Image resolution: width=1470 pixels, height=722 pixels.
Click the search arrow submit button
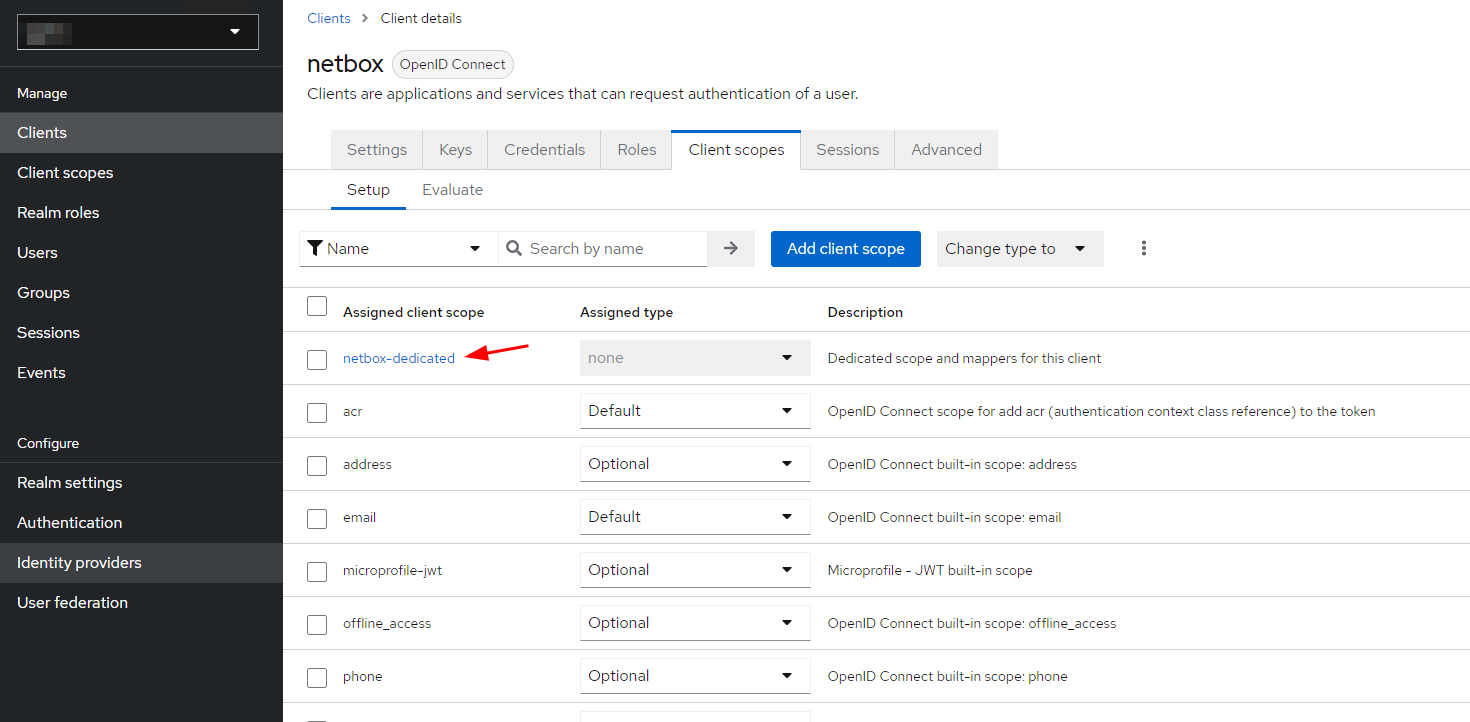(x=731, y=249)
